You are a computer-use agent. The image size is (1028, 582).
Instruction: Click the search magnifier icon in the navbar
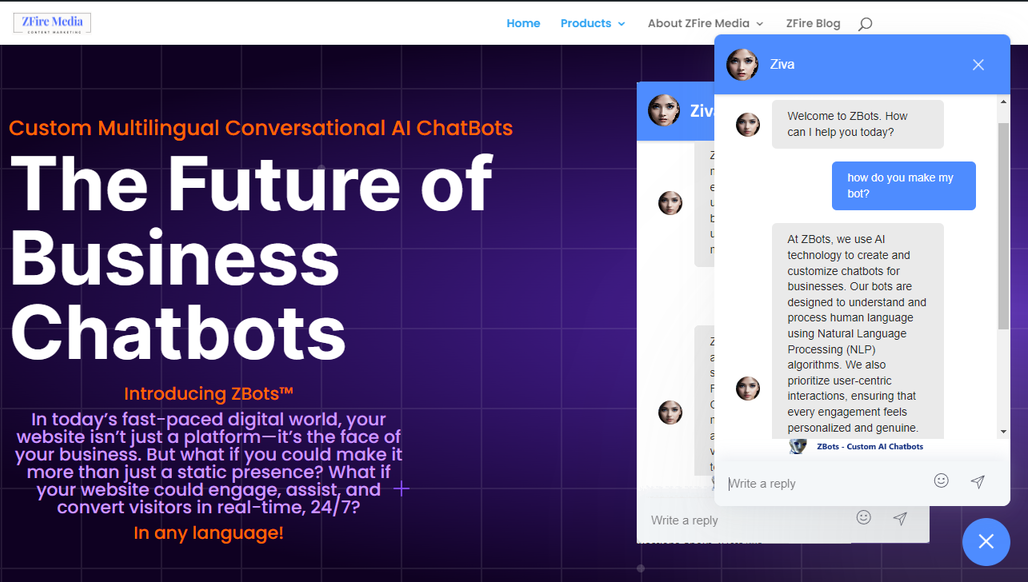tap(865, 24)
